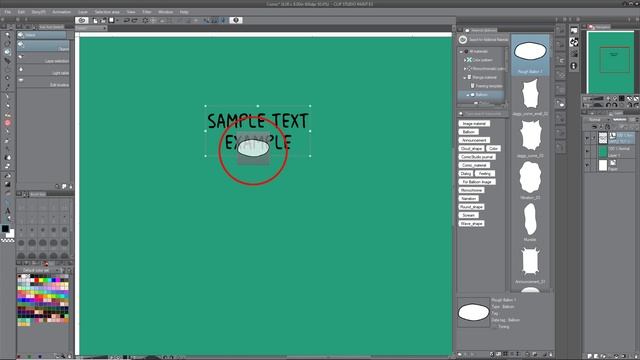Image resolution: width=640 pixels, height=360 pixels.
Task: Select the red highlighted Airbrush tool
Action: (7, 122)
